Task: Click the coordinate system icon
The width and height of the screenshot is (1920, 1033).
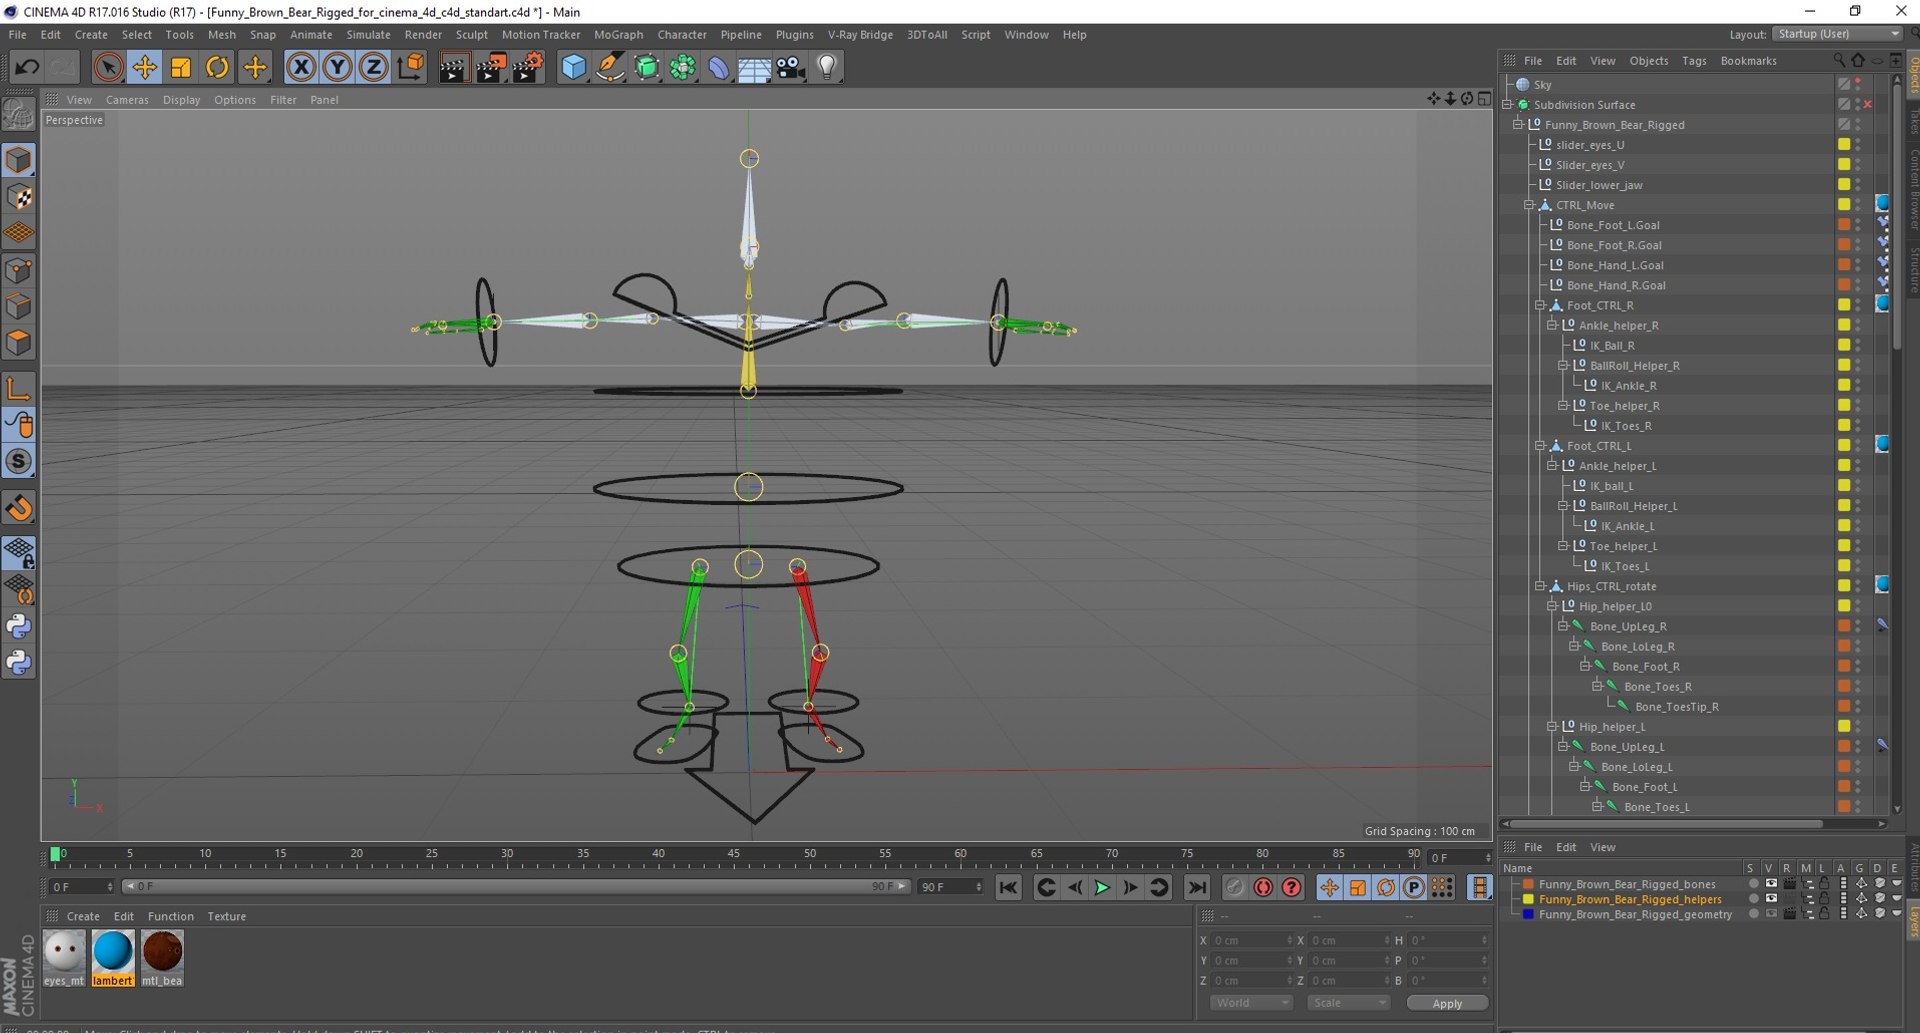Action: 410,67
